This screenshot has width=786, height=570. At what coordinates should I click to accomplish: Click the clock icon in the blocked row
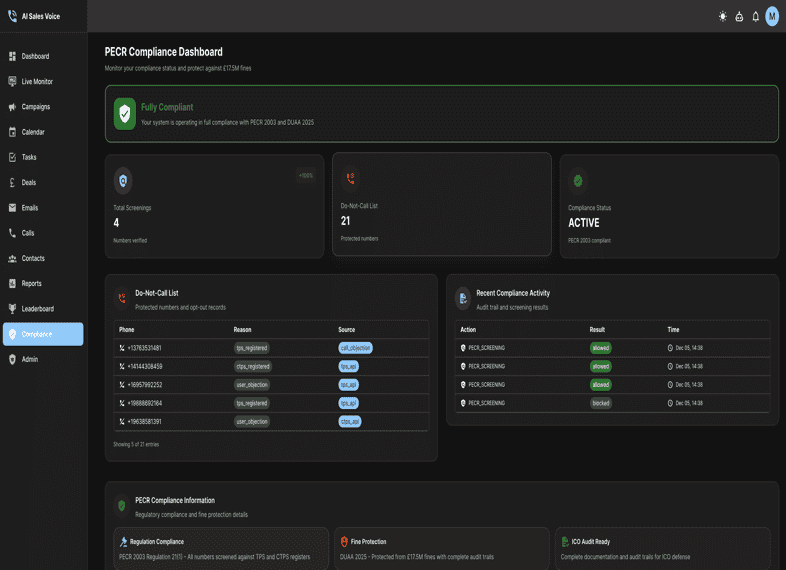coord(670,403)
